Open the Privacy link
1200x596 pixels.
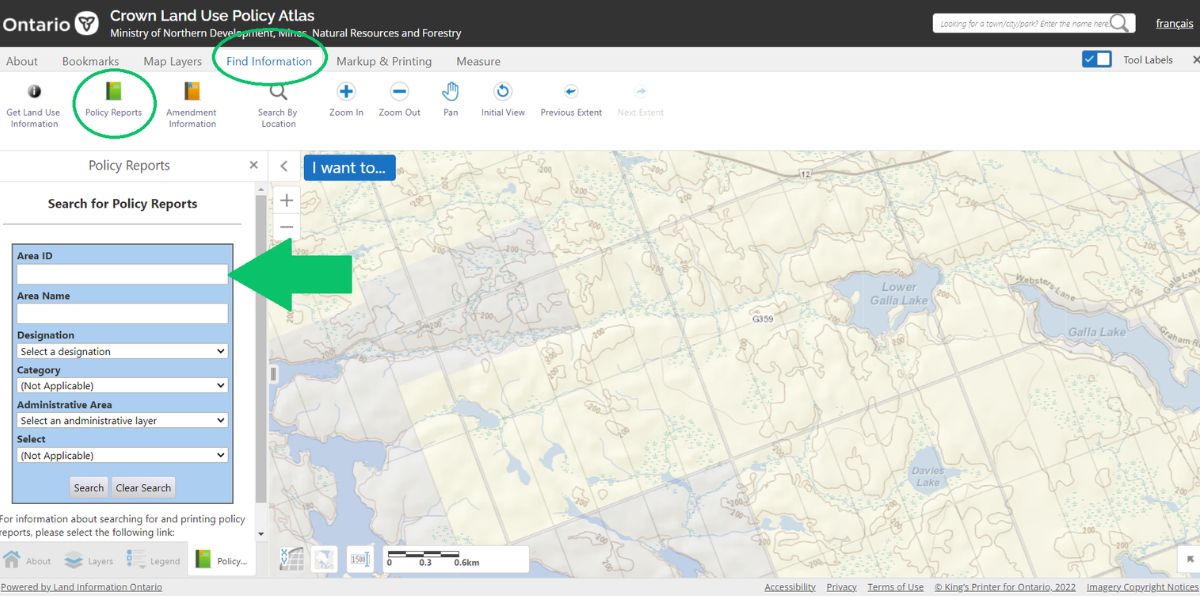(x=841, y=587)
